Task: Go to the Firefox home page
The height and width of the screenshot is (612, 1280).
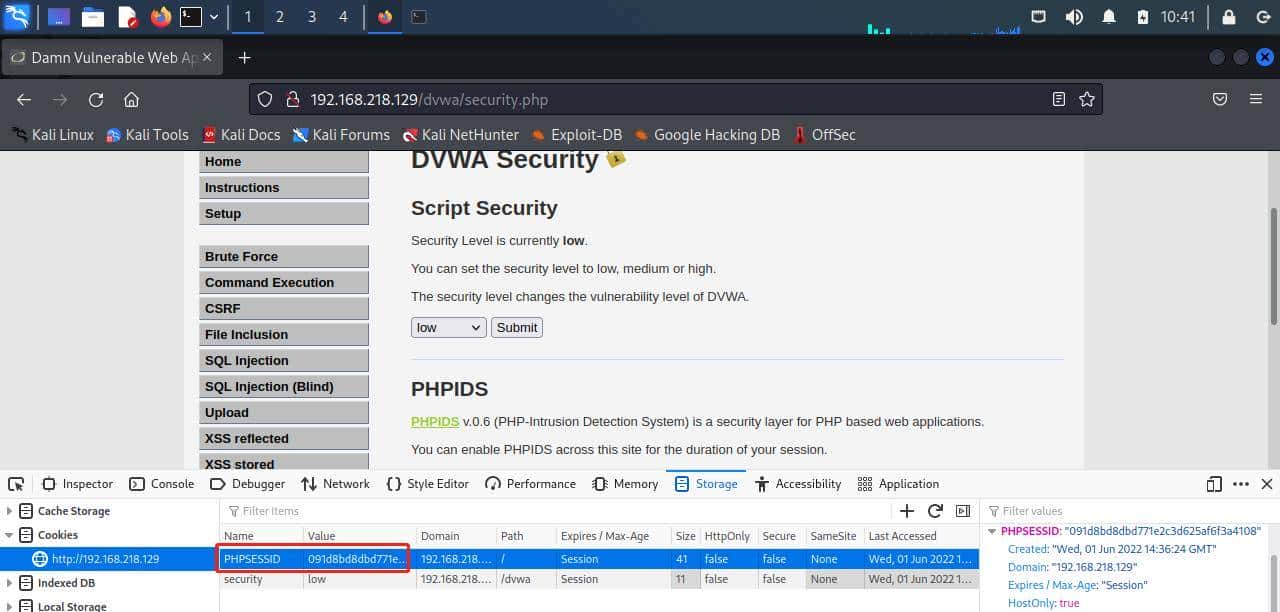Action: [x=131, y=99]
